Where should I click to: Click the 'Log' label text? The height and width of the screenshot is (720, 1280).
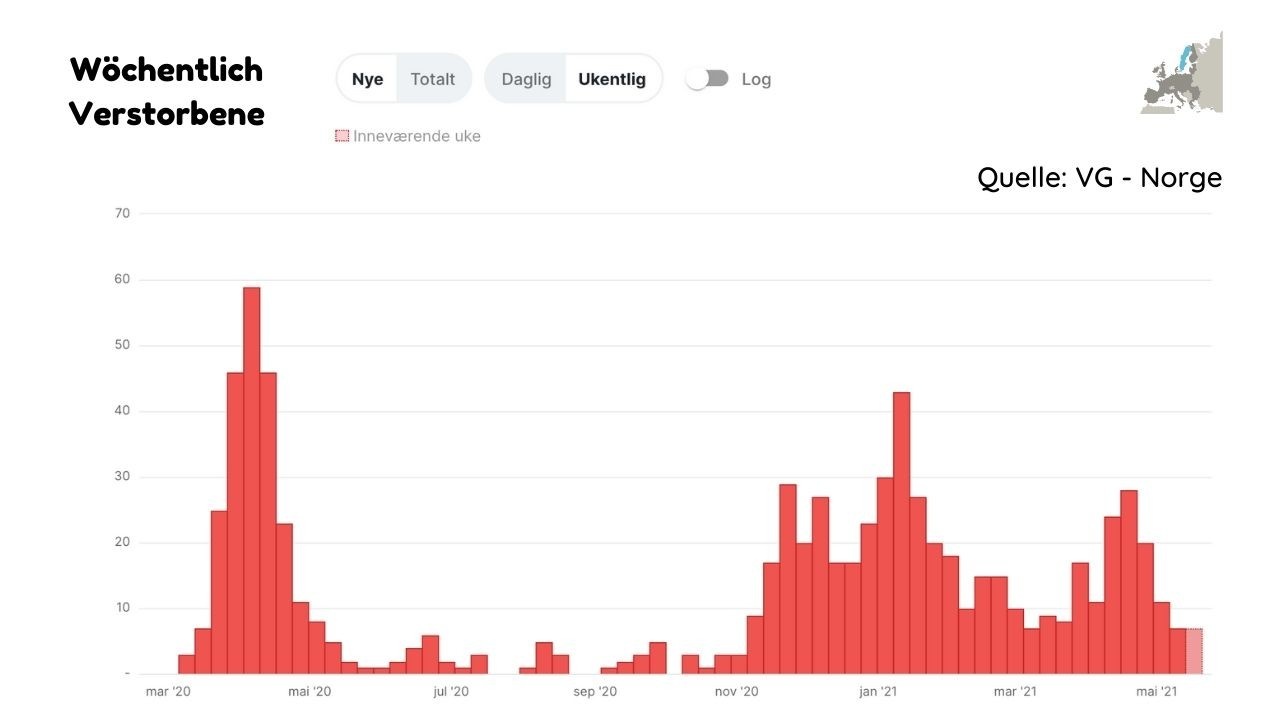click(756, 79)
